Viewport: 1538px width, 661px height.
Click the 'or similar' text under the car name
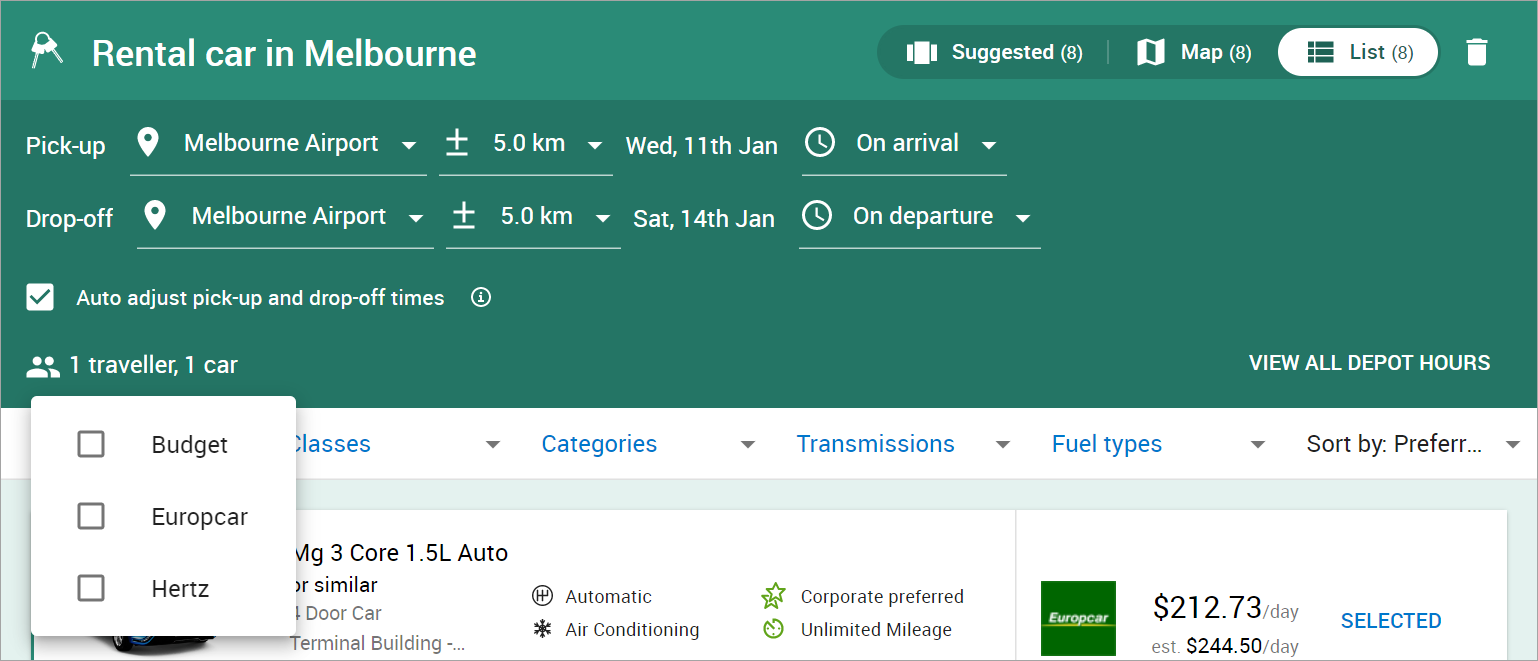335,585
